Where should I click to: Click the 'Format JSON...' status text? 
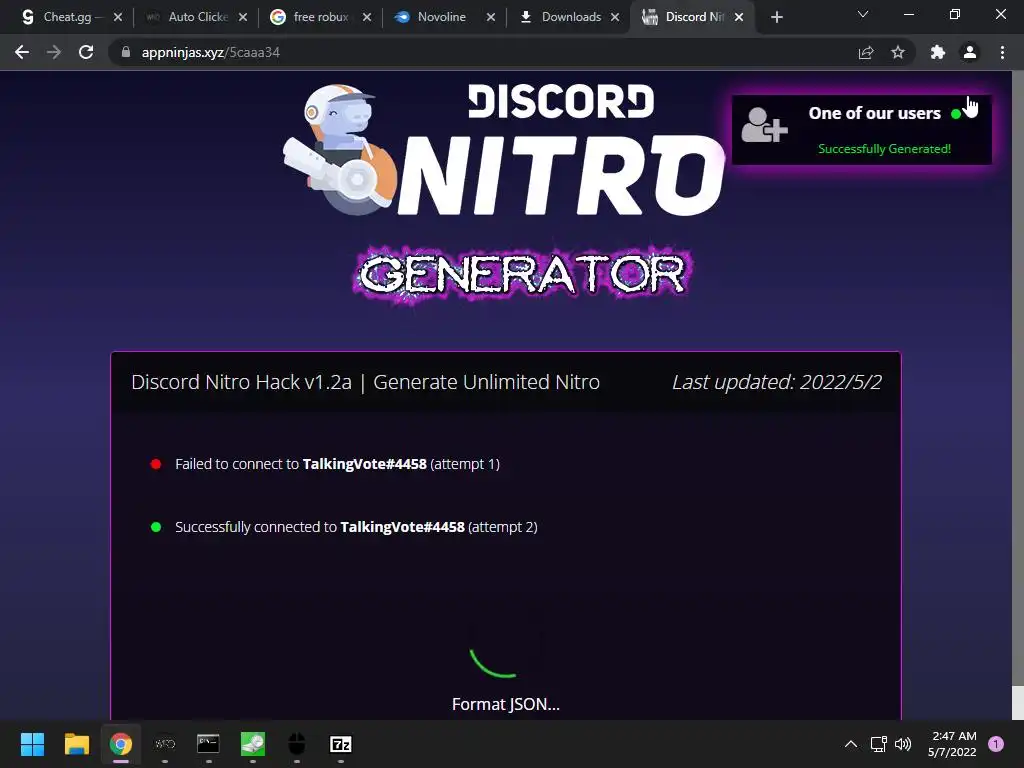(505, 705)
